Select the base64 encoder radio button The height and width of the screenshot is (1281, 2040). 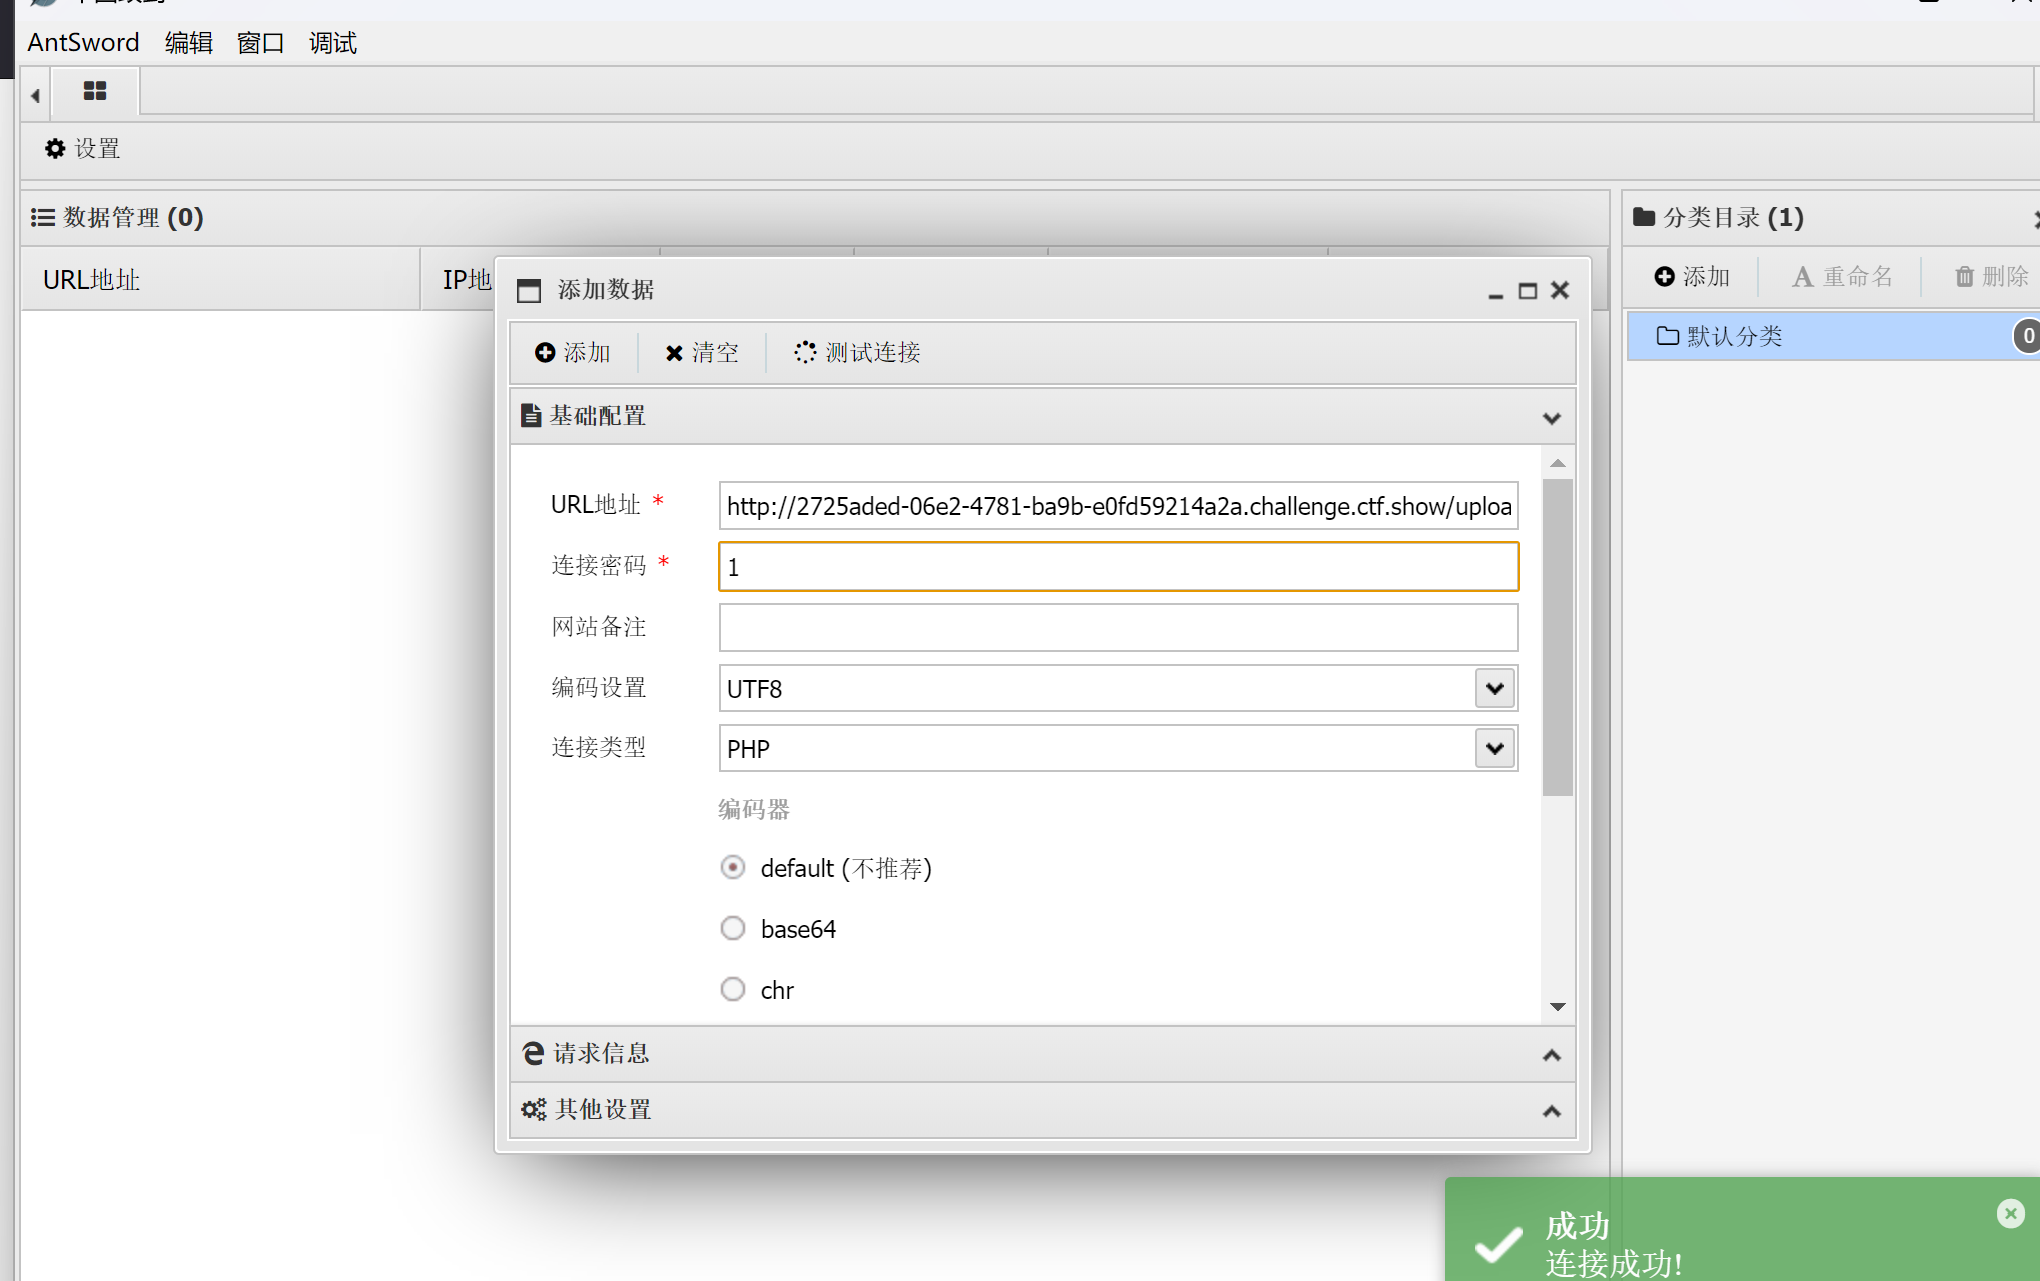733,928
